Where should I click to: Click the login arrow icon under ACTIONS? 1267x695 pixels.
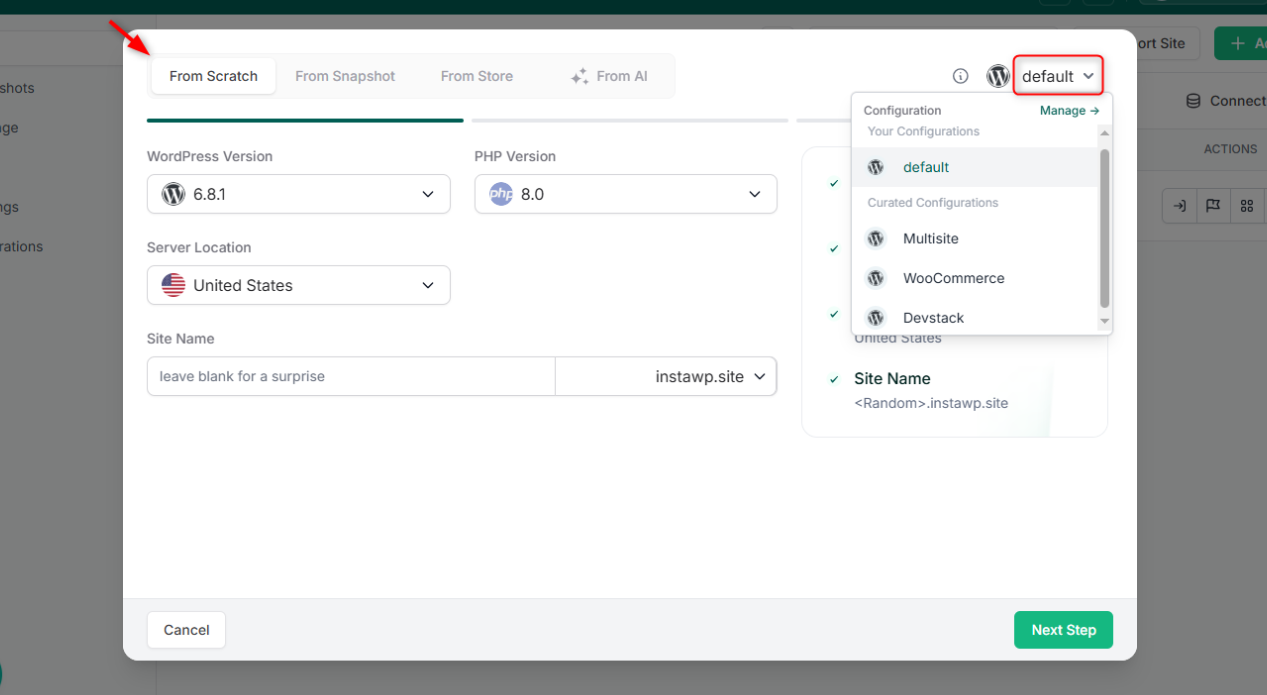pyautogui.click(x=1179, y=205)
